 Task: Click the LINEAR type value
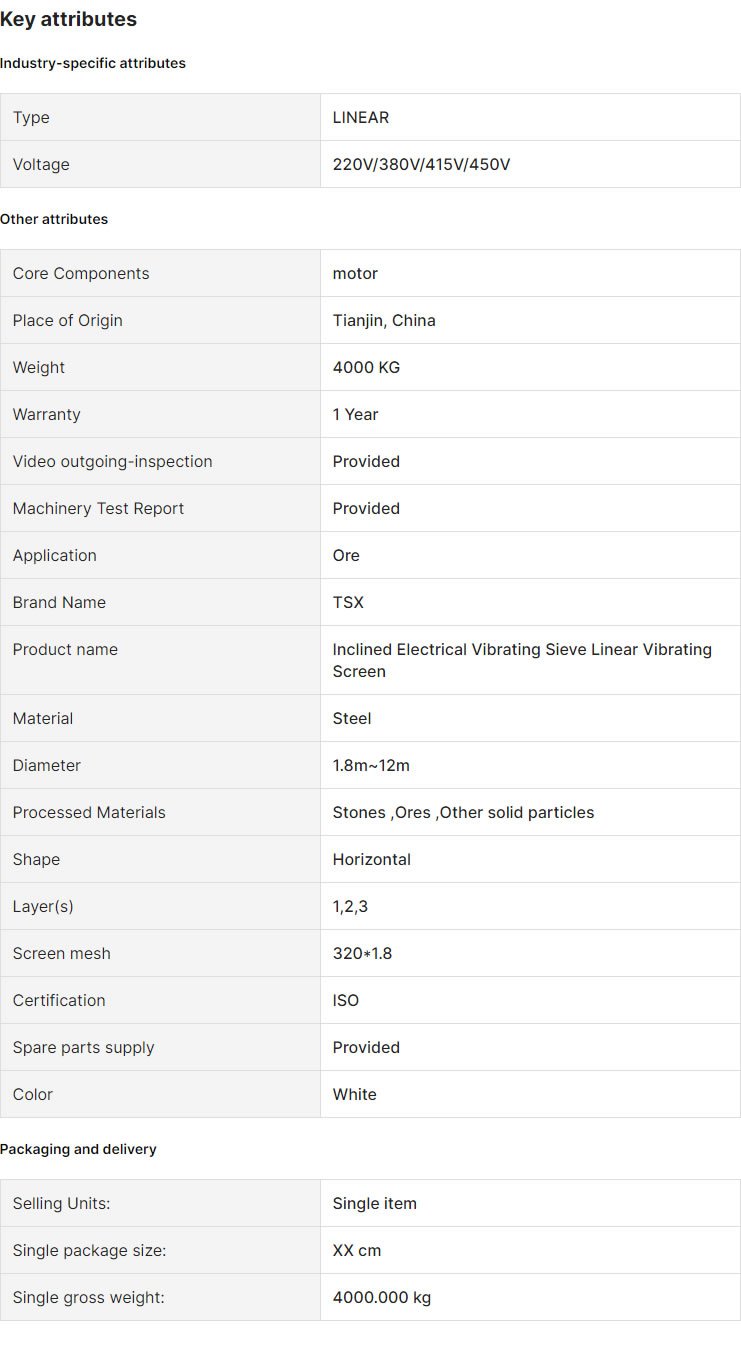(x=361, y=117)
